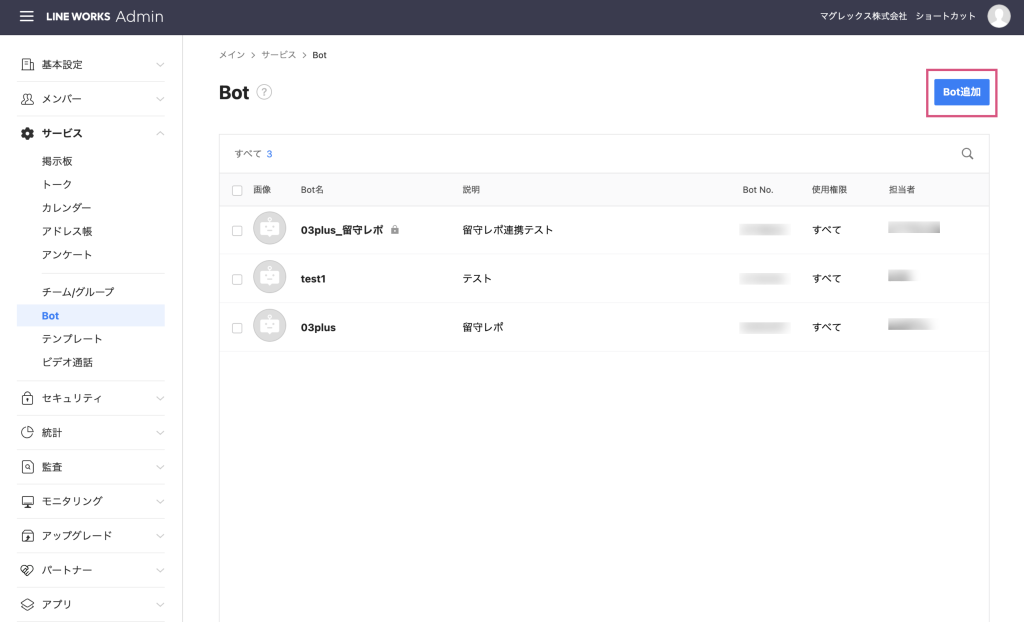1024x622 pixels.
Task: Go to メイン breadcrumb link
Action: (231, 55)
